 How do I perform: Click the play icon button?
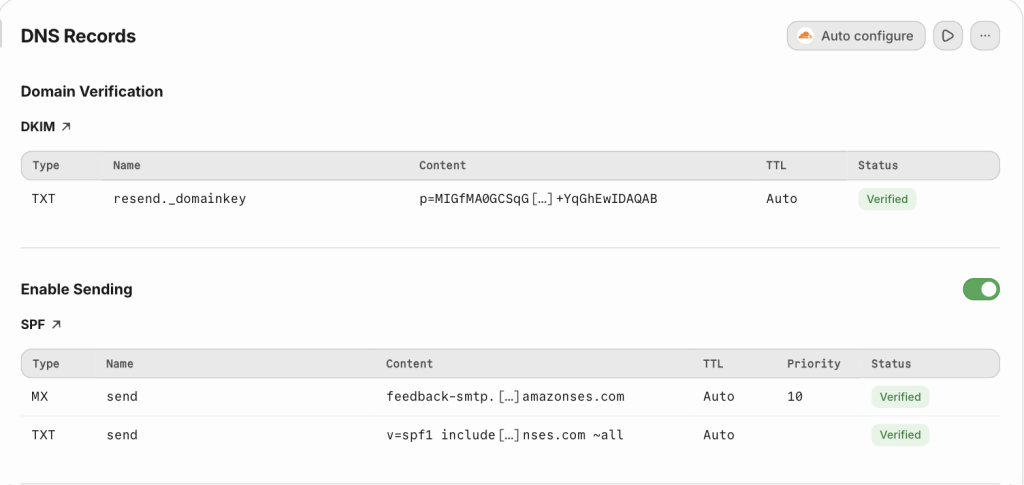pos(948,36)
